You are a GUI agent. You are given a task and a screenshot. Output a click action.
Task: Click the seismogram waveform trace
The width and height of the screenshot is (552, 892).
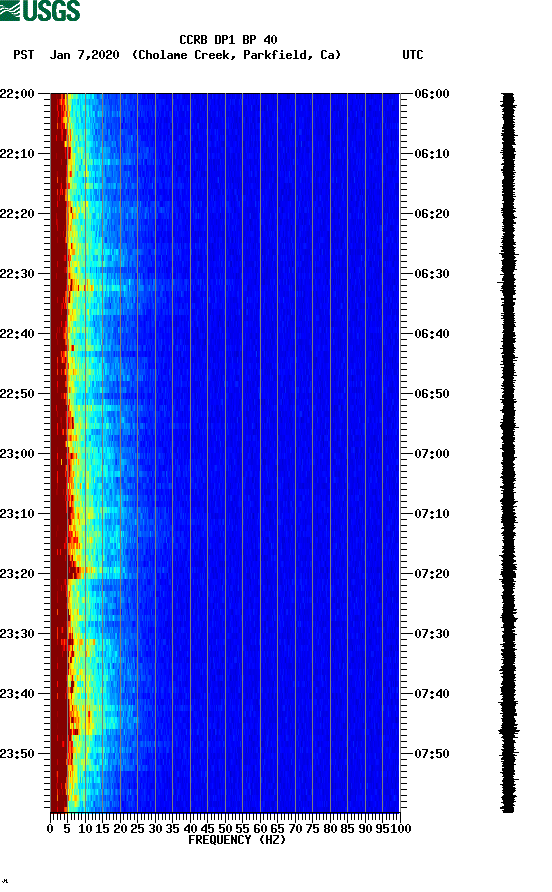pos(508,452)
